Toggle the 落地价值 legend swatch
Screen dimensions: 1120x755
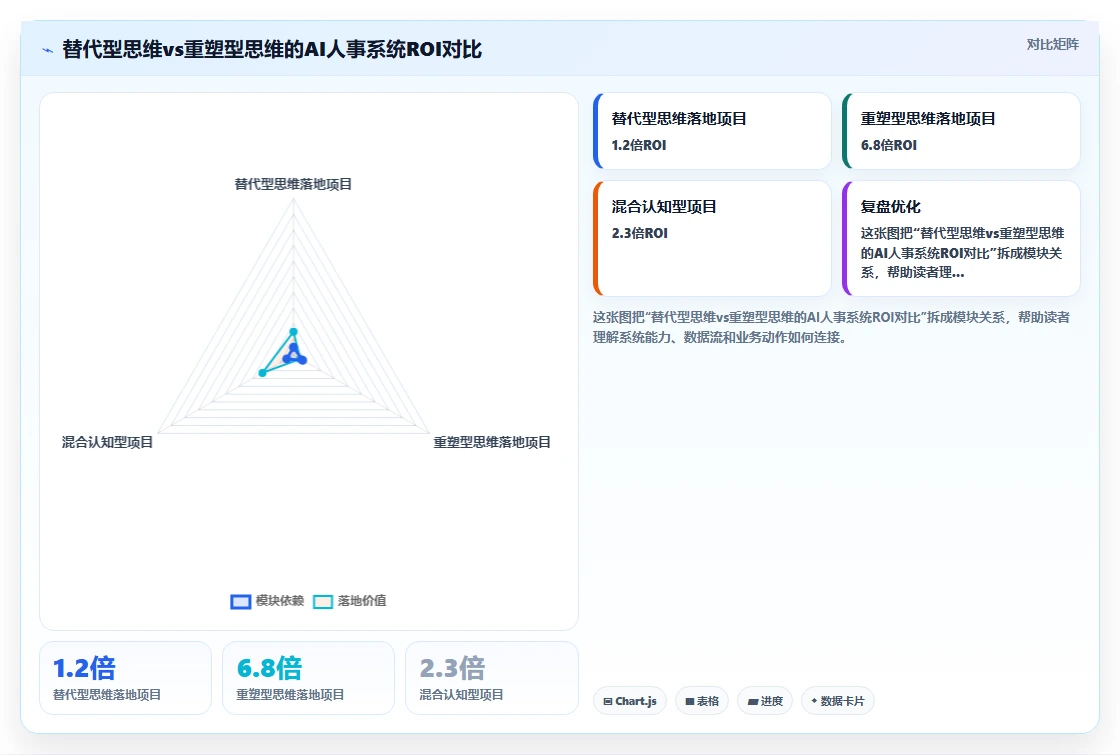point(323,601)
